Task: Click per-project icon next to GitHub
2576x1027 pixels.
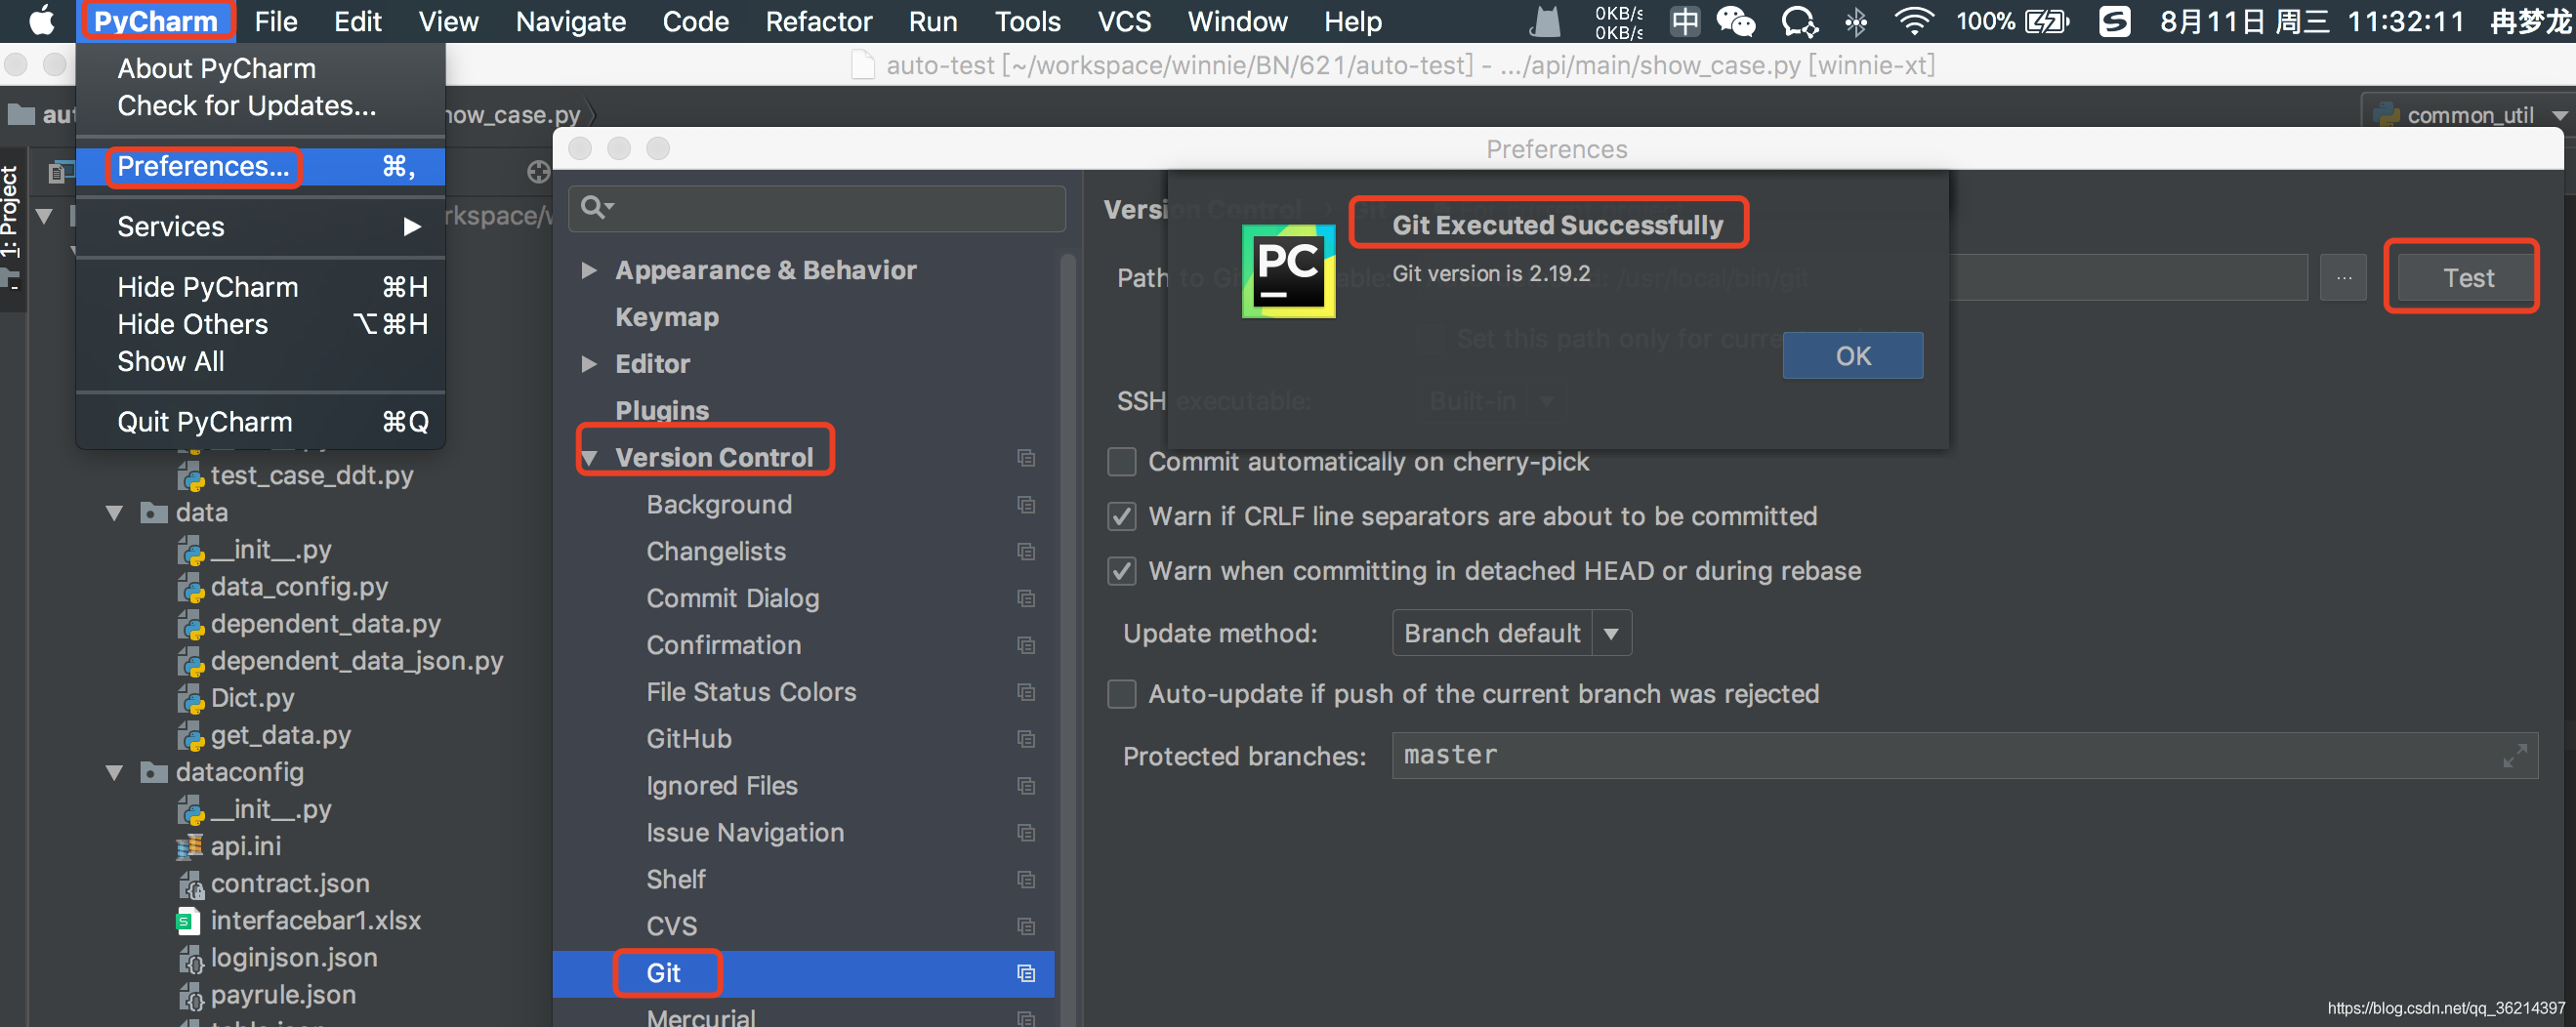Action: pyautogui.click(x=1026, y=739)
